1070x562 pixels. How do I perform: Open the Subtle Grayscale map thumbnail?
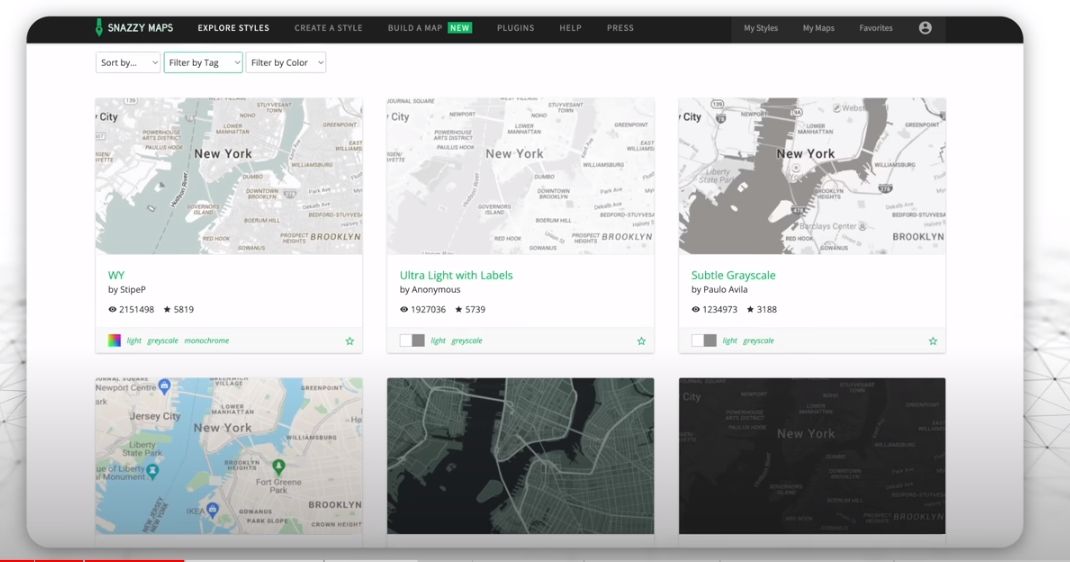[811, 176]
